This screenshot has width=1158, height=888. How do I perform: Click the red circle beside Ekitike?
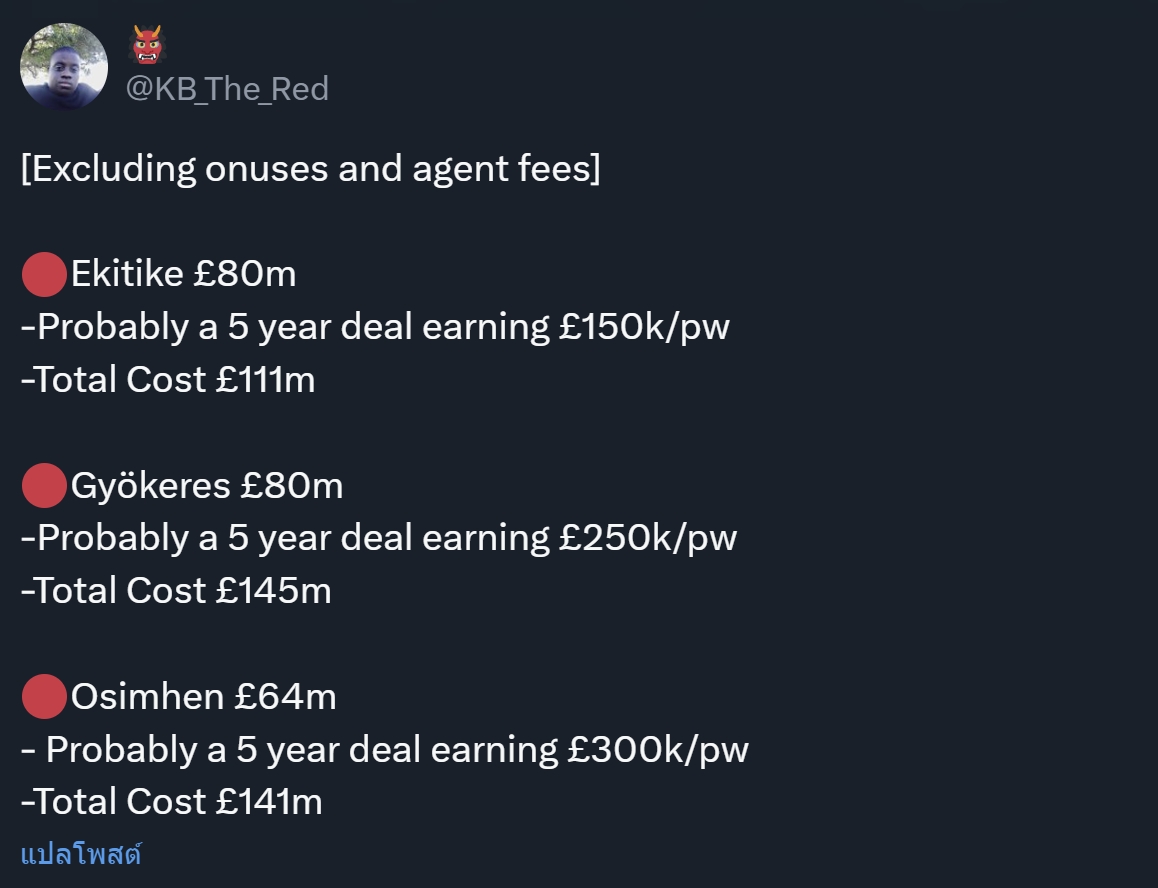point(44,274)
